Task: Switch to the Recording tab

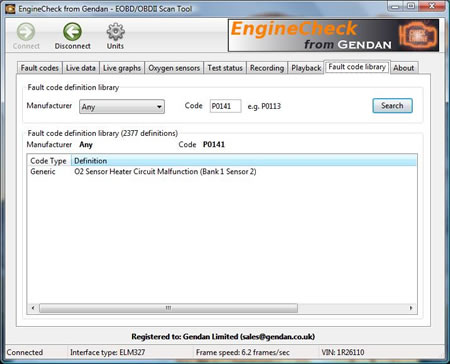Action: click(x=267, y=68)
